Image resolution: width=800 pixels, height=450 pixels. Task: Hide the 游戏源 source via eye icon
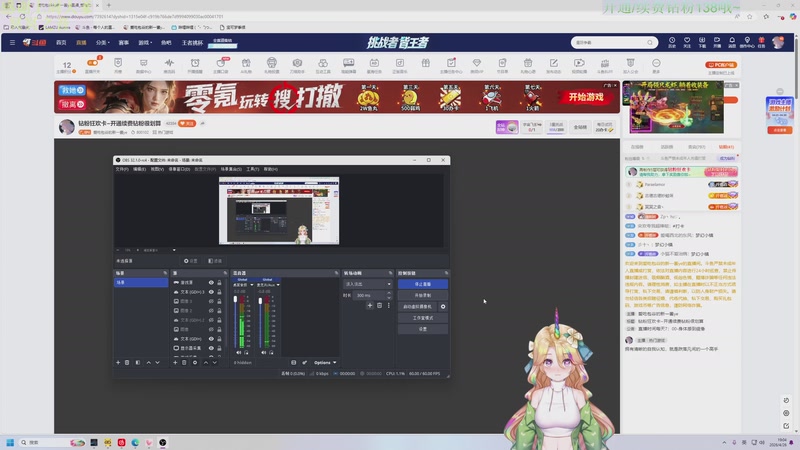(211, 282)
